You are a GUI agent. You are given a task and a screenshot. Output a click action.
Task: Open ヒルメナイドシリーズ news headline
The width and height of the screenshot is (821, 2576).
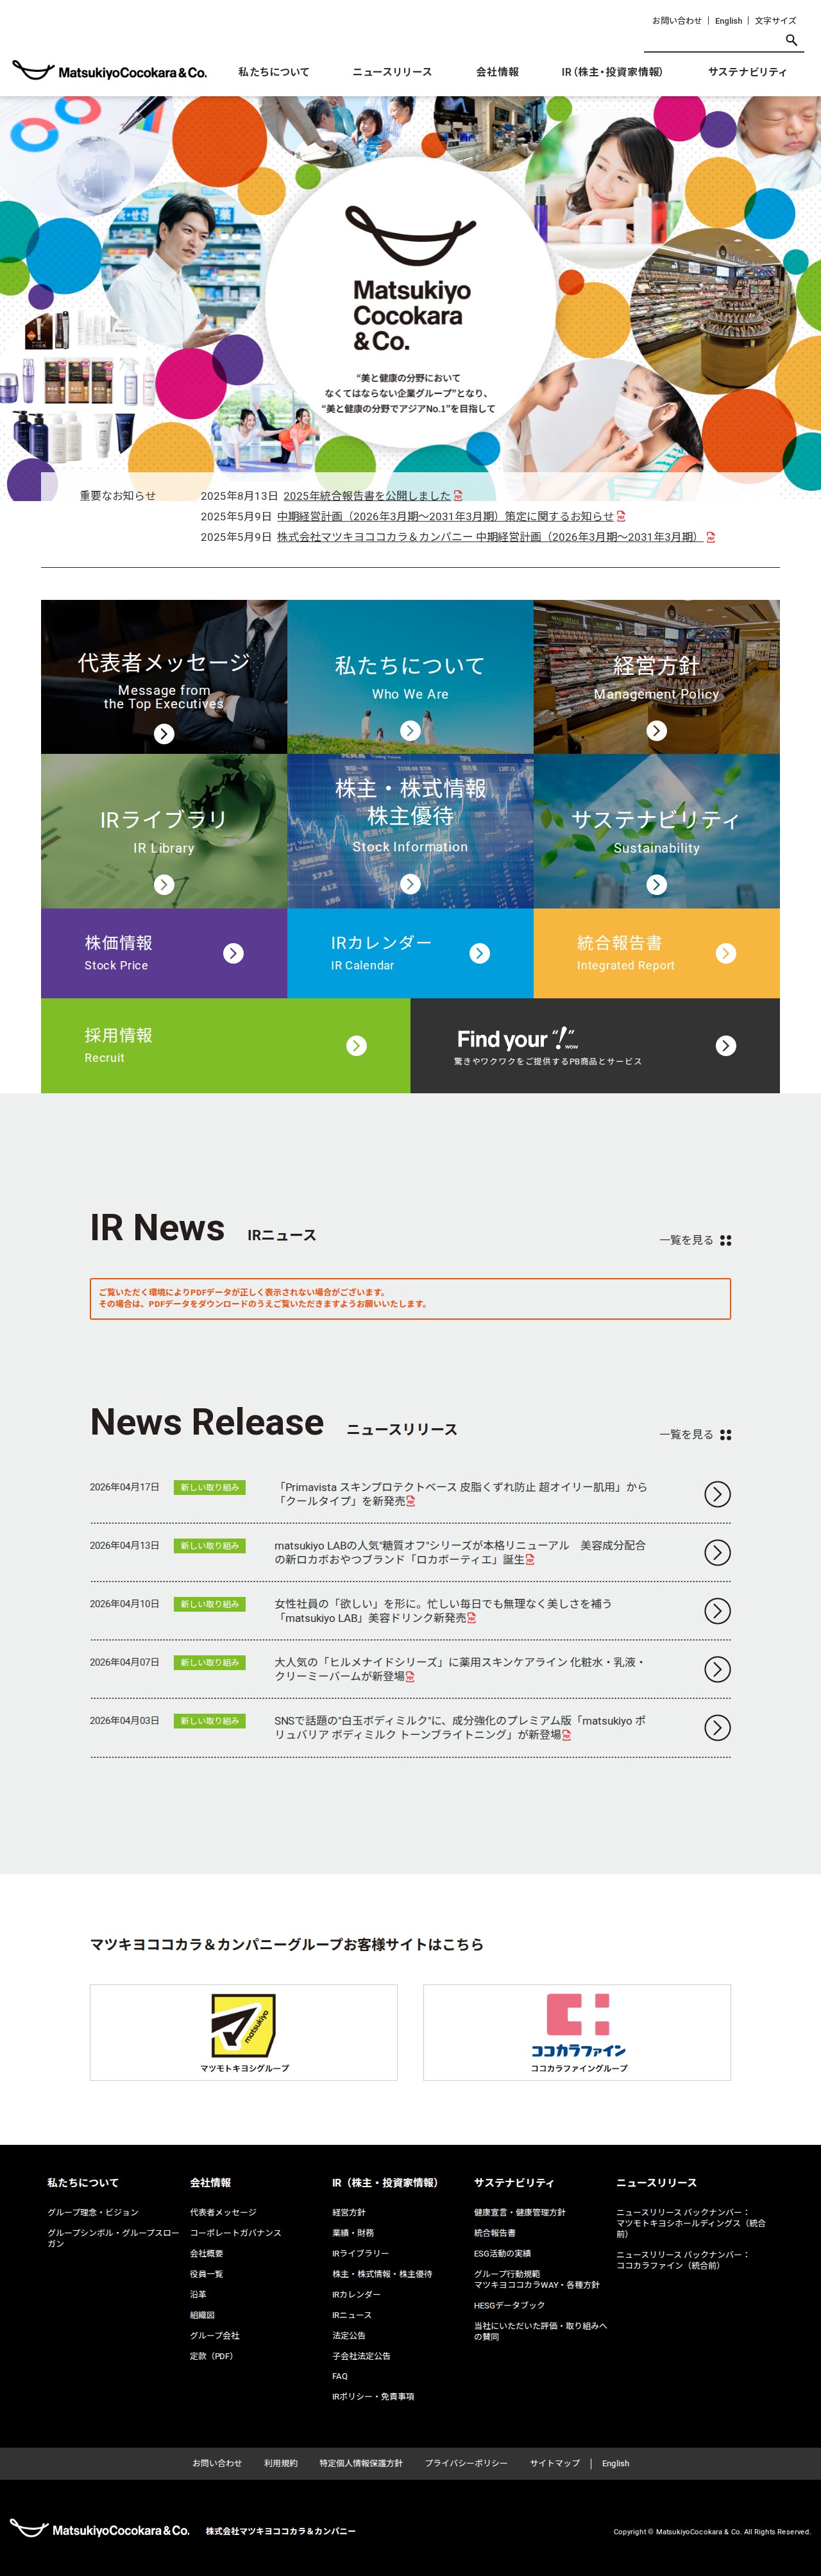[x=459, y=1669]
